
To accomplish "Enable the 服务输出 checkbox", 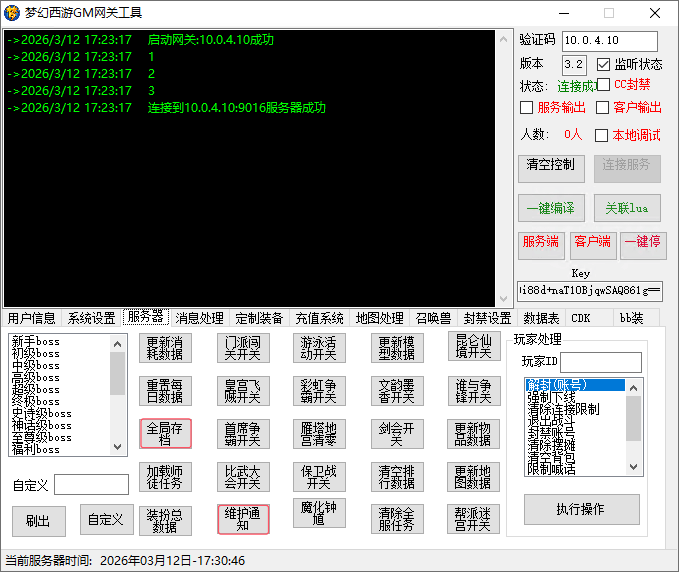I will (527, 108).
